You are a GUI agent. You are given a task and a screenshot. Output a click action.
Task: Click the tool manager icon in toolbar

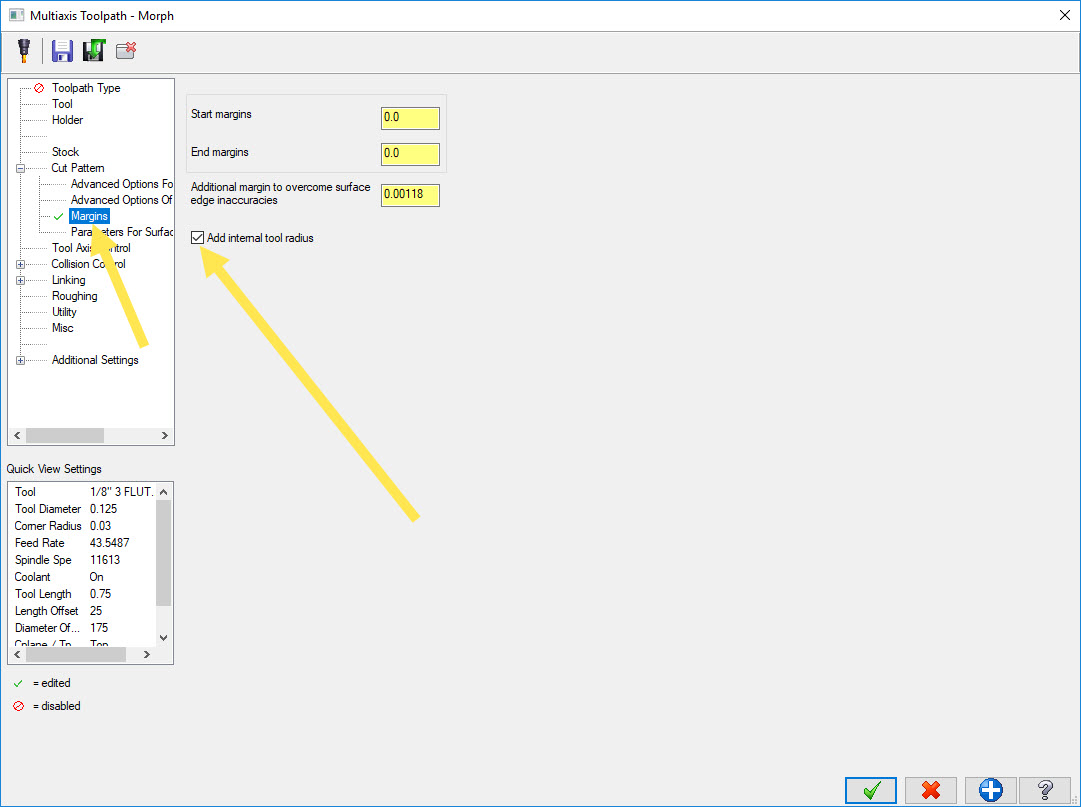coord(24,50)
